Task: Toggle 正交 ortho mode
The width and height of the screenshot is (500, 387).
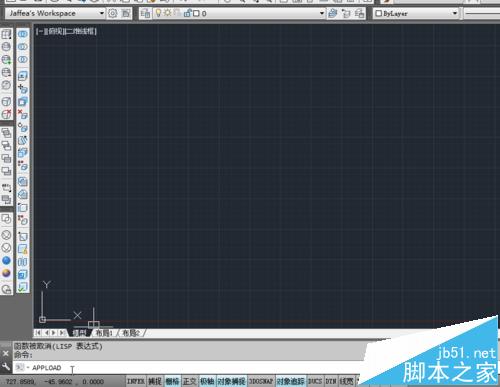Action: [190, 381]
